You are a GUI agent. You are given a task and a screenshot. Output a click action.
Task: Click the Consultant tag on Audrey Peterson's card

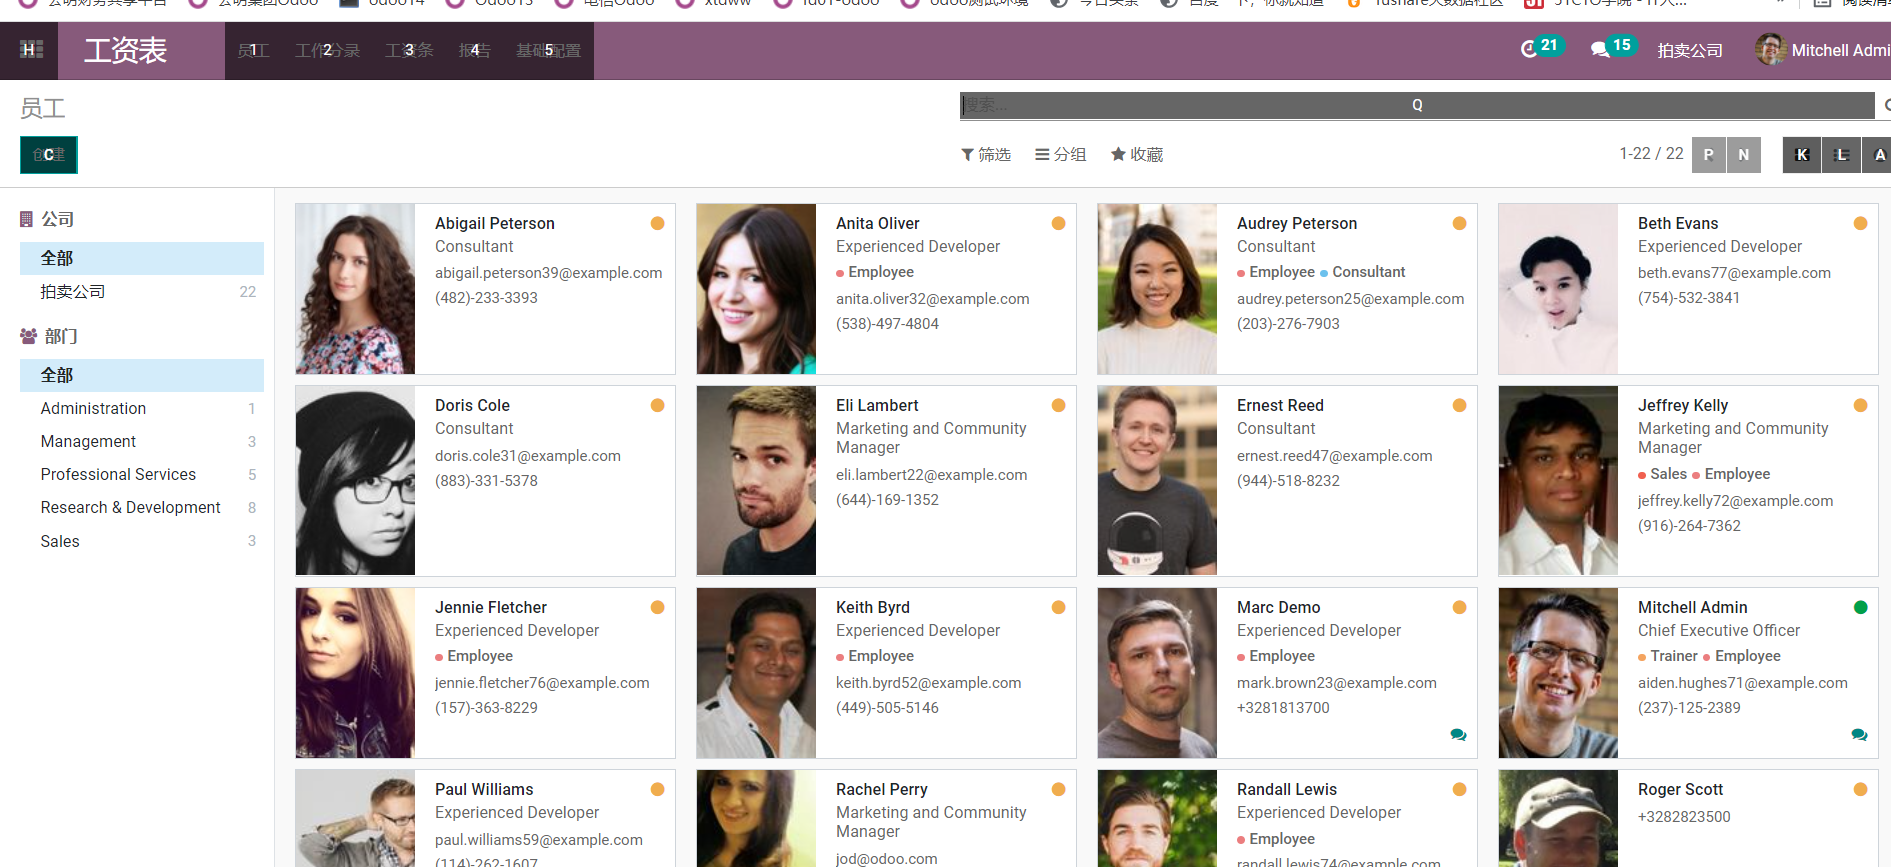click(x=1363, y=272)
